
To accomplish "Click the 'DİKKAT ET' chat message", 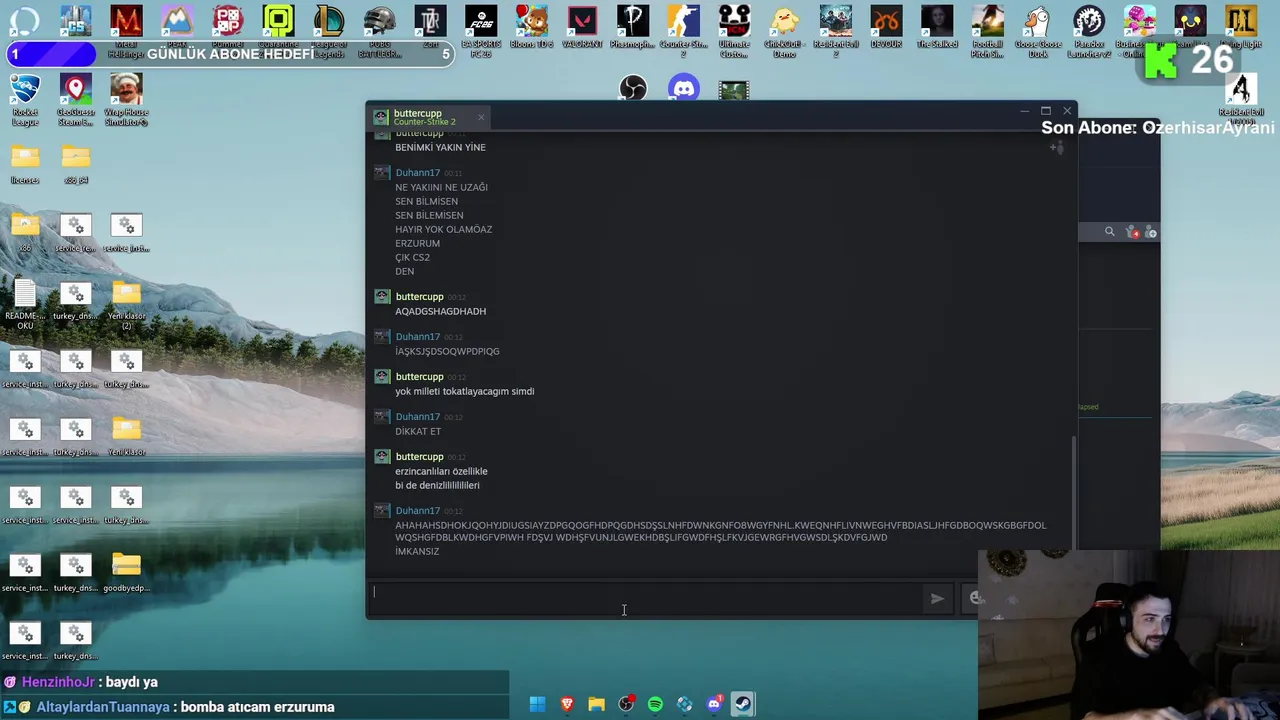I will point(418,432).
